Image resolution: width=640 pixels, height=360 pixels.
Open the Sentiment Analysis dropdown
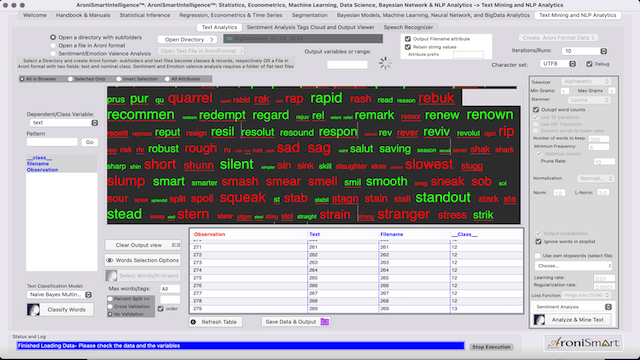point(573,307)
